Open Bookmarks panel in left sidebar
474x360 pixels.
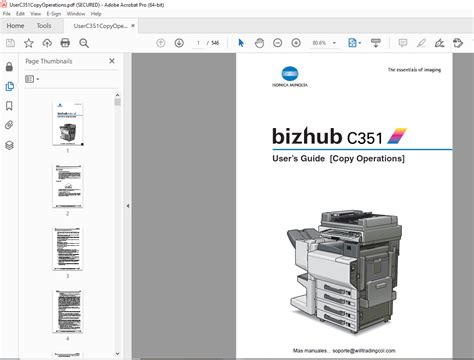click(x=9, y=106)
